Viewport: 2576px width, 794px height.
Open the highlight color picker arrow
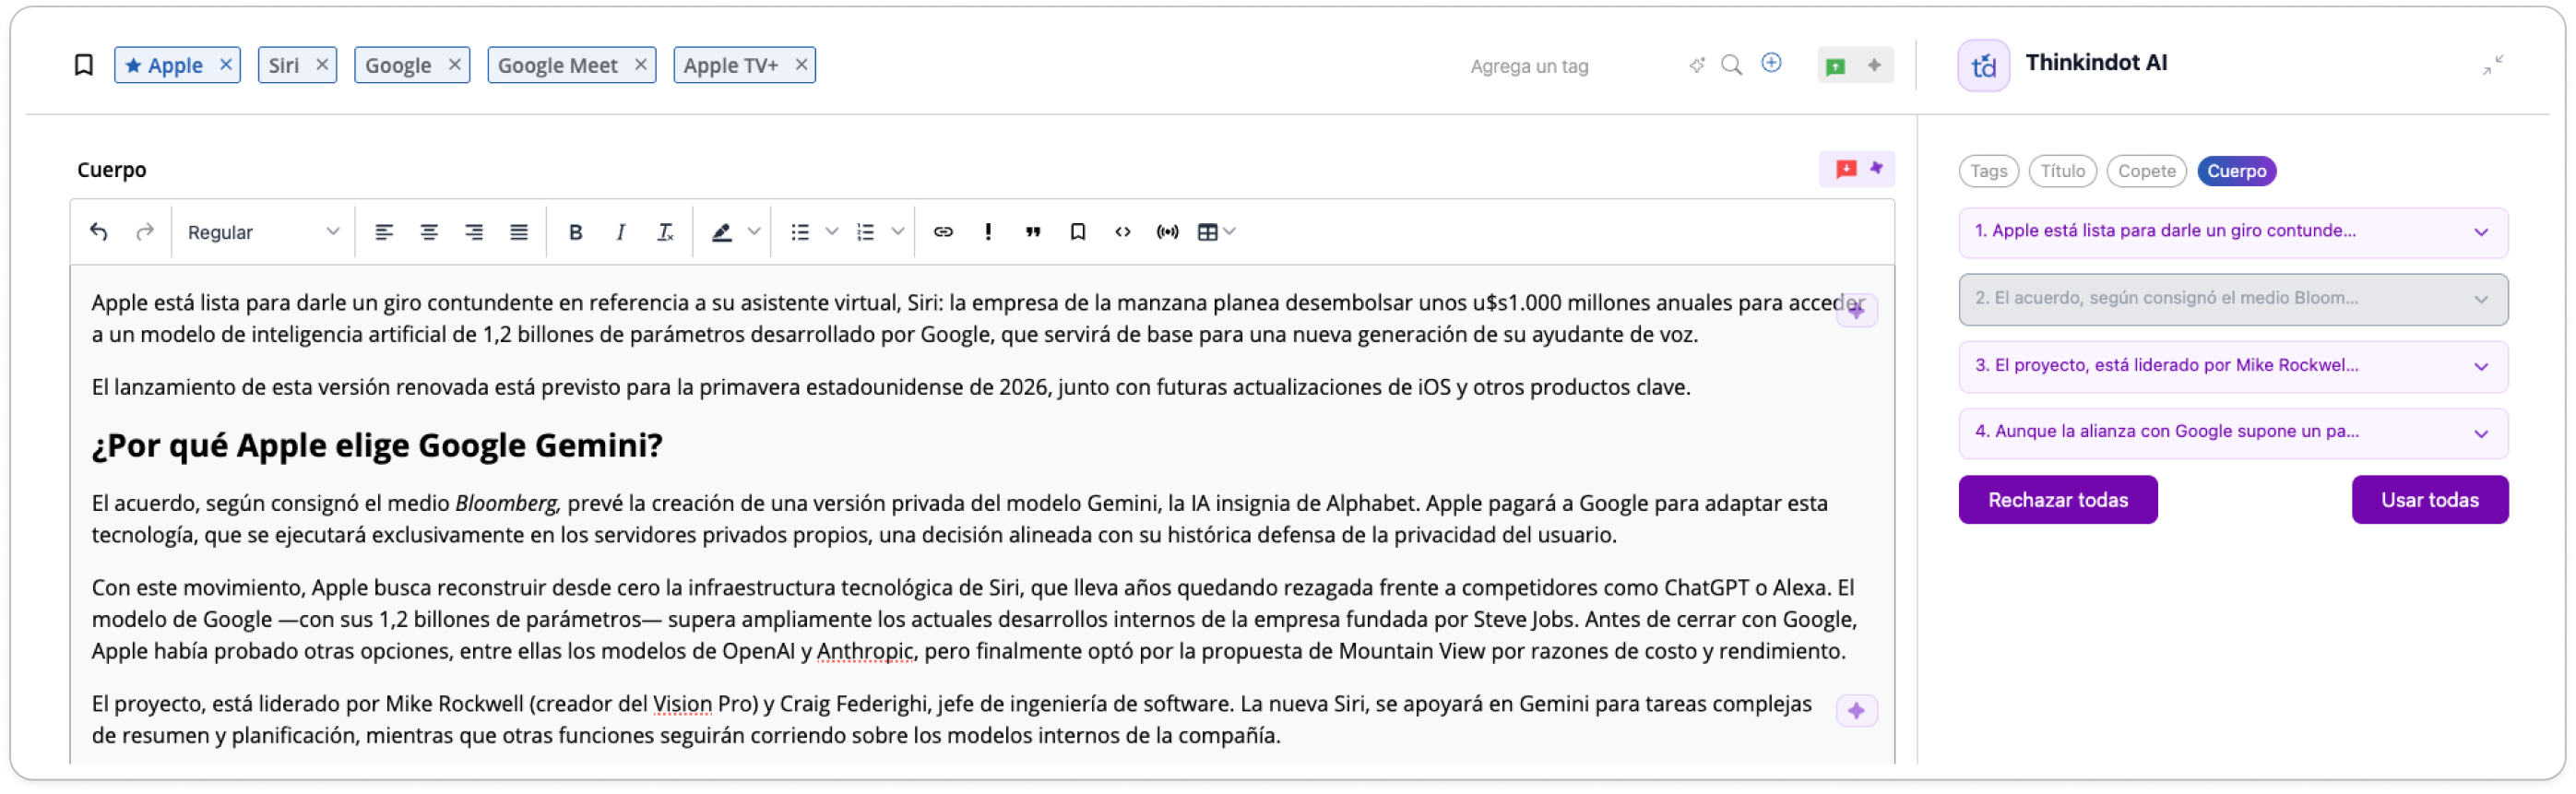coord(754,232)
